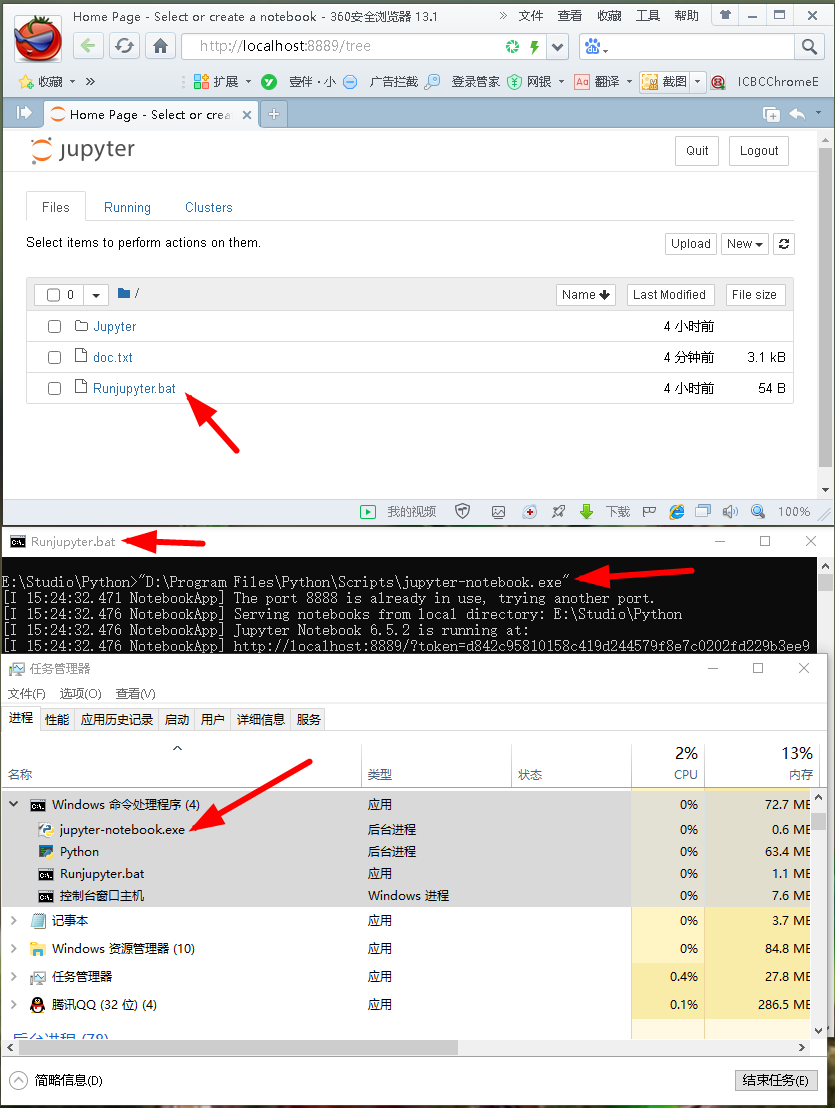Viewport: 835px width, 1108px height.
Task: Open the ICBCChromeE extension icon
Action: point(718,82)
